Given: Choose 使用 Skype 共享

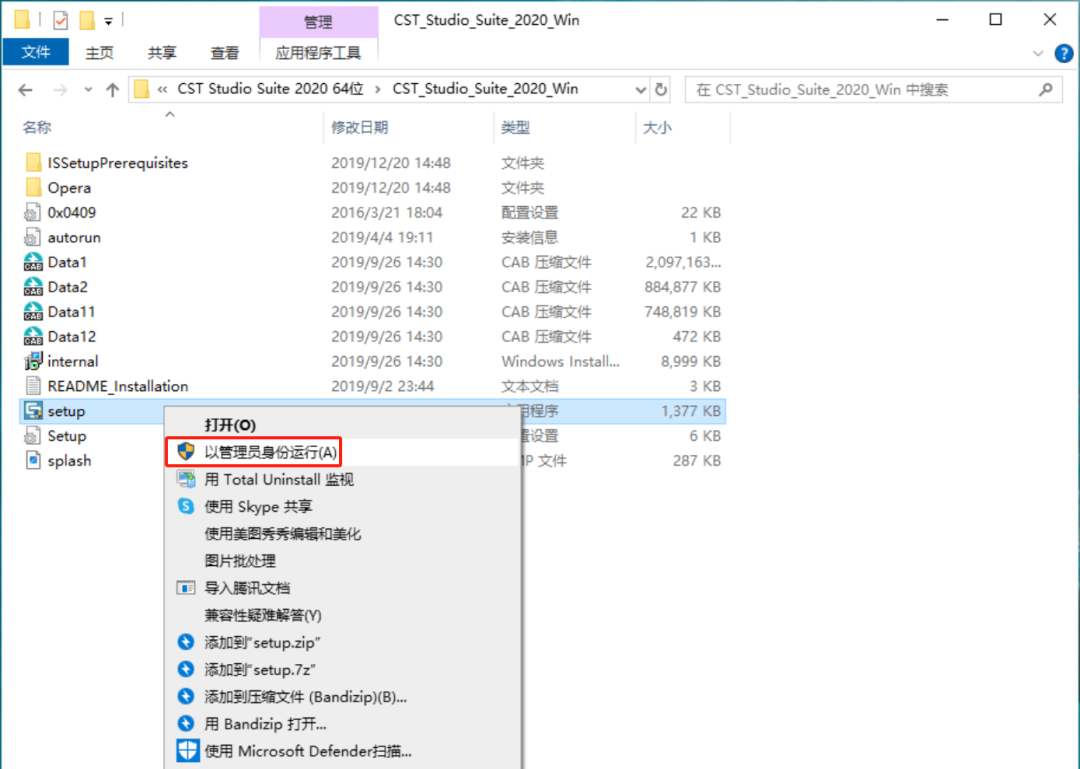Looking at the screenshot, I should point(342,506).
